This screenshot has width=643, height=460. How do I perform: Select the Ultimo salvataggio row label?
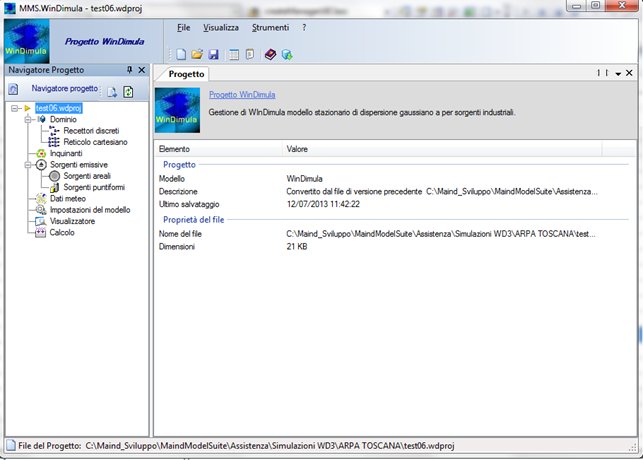pos(189,204)
